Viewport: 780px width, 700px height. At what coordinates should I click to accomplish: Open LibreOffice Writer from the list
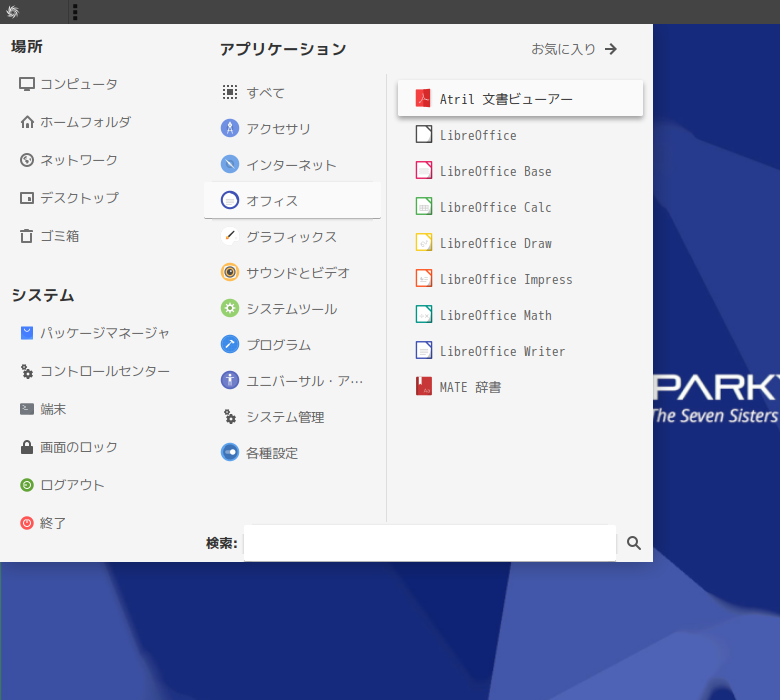(520, 351)
